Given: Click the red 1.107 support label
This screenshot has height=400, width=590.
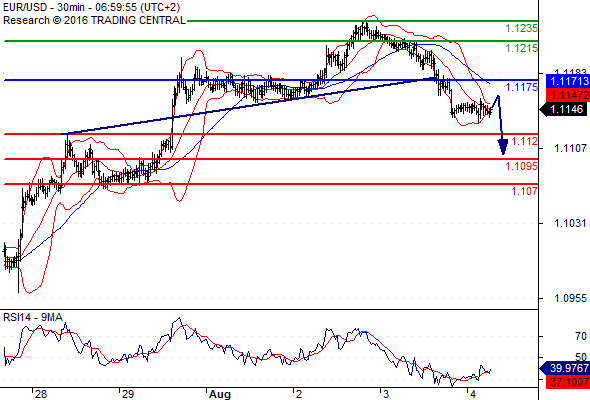Looking at the screenshot, I should (x=524, y=191).
